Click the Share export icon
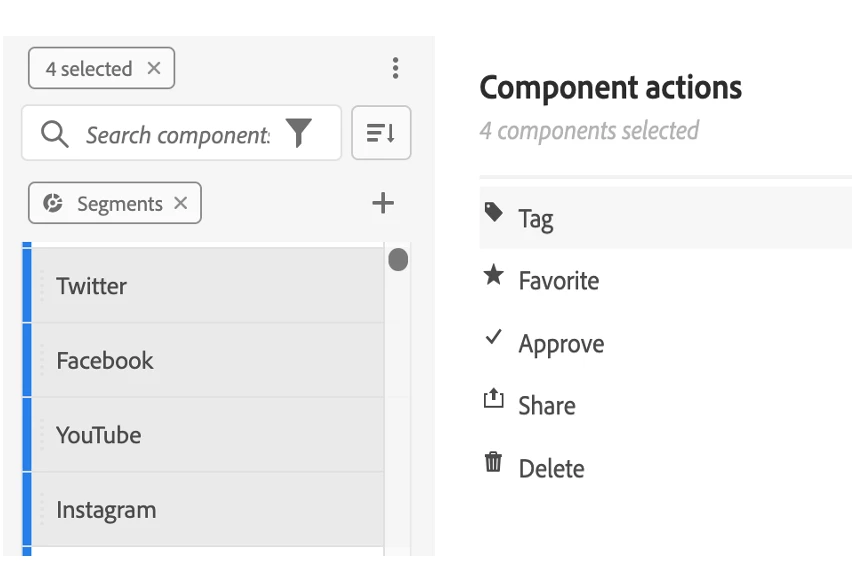The width and height of the screenshot is (852, 578). click(493, 400)
